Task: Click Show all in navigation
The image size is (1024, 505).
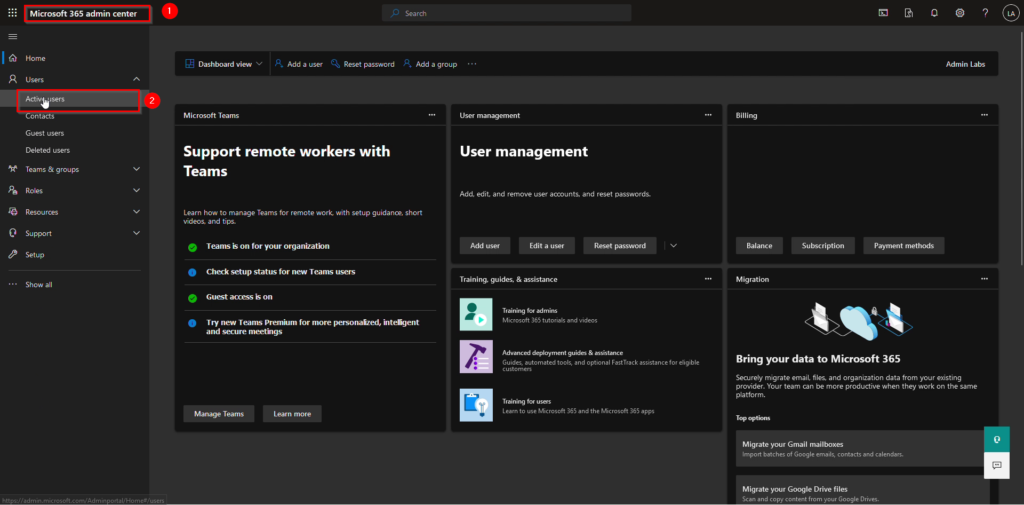Action: click(39, 285)
